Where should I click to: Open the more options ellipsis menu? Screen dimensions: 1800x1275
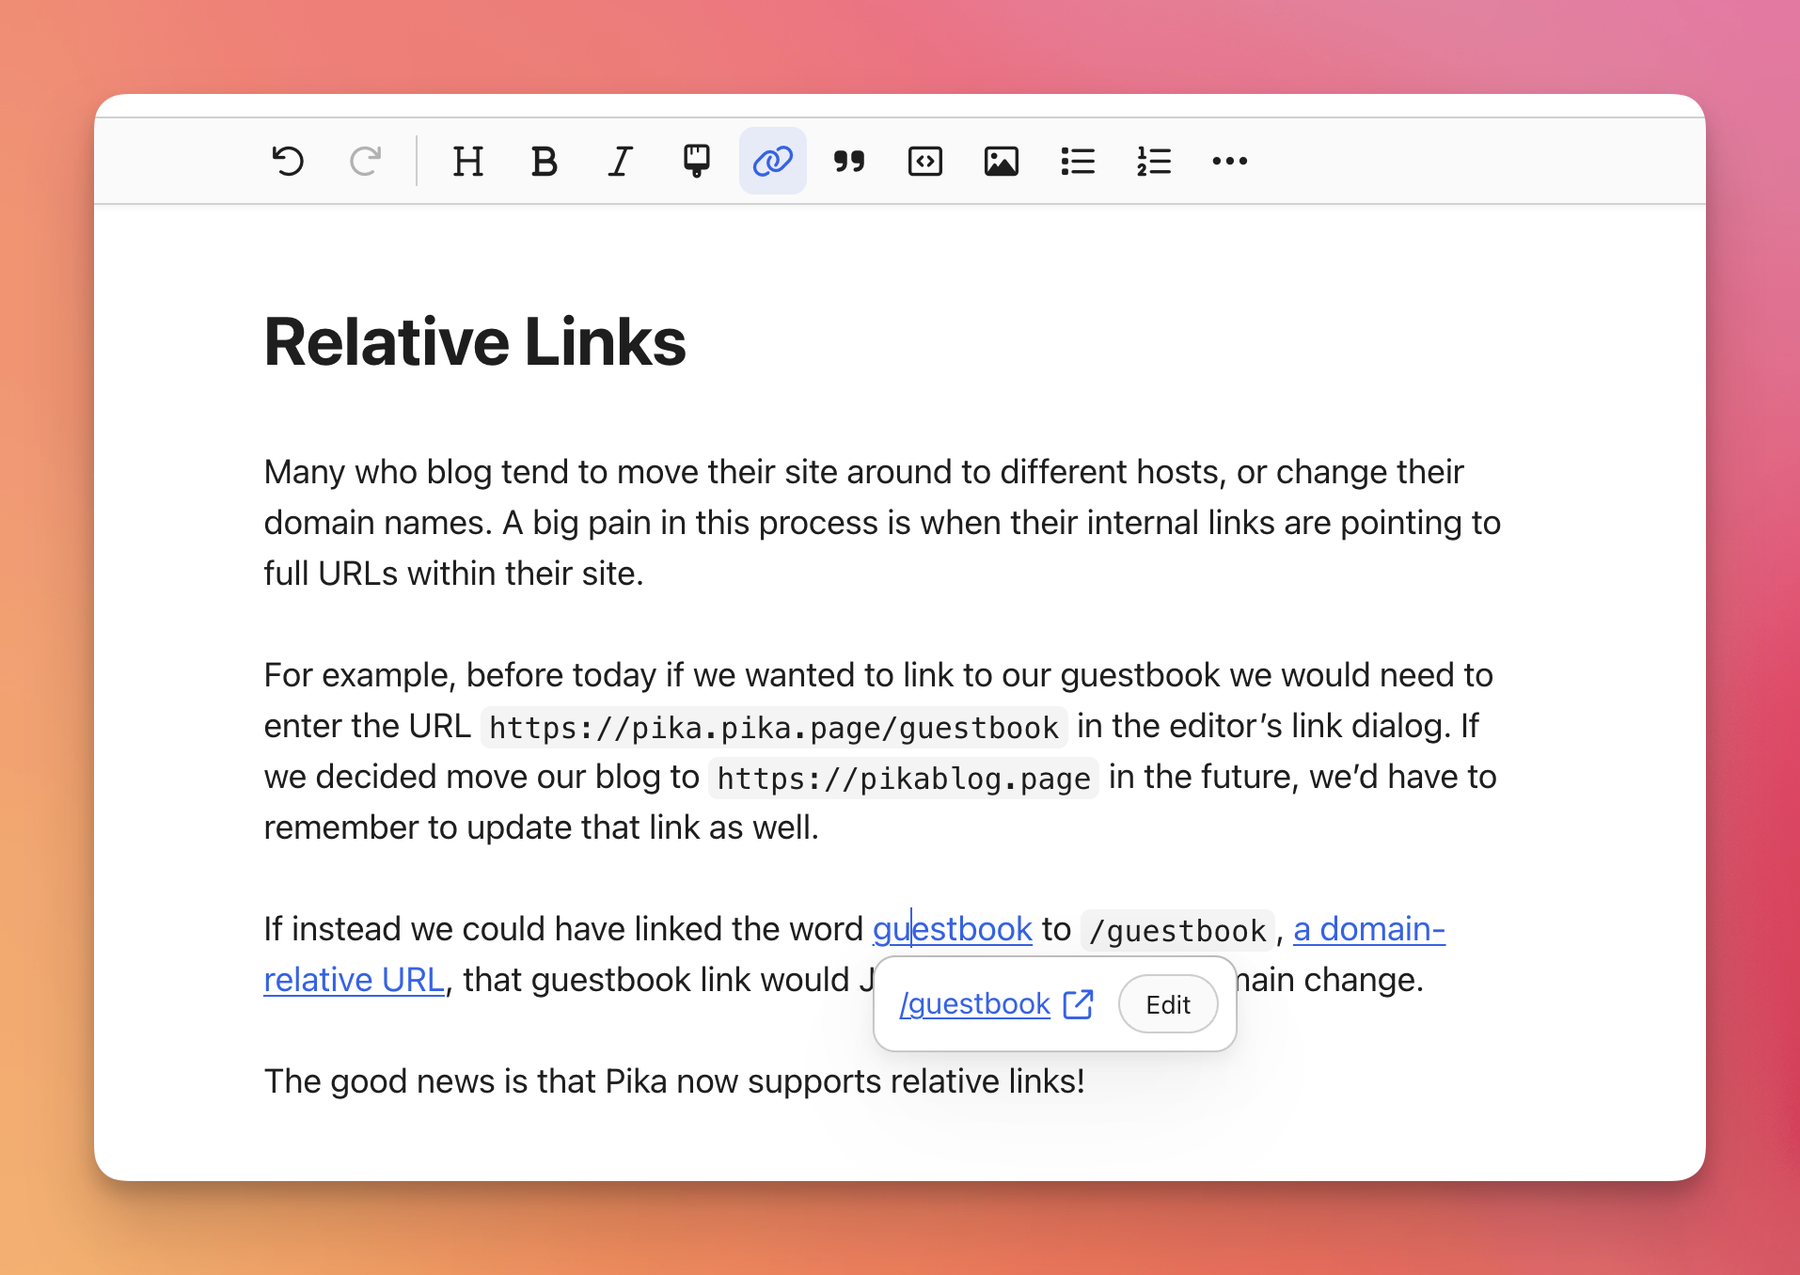[1230, 161]
